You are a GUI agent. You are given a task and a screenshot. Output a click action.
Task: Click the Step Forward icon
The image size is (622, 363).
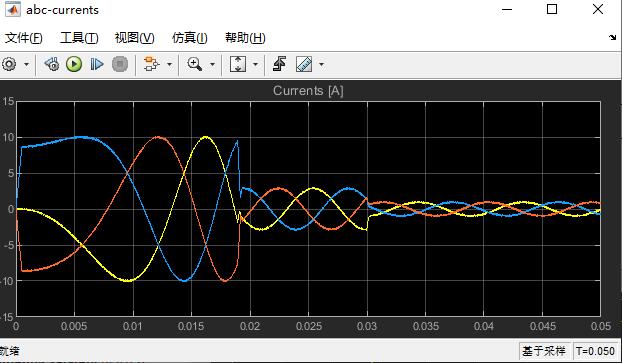pos(97,64)
